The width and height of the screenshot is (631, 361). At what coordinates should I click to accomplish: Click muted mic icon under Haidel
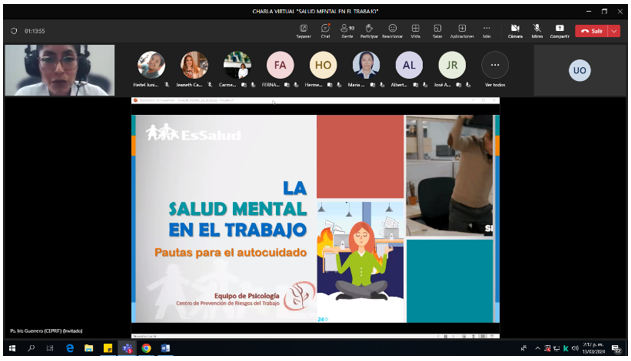(x=167, y=85)
